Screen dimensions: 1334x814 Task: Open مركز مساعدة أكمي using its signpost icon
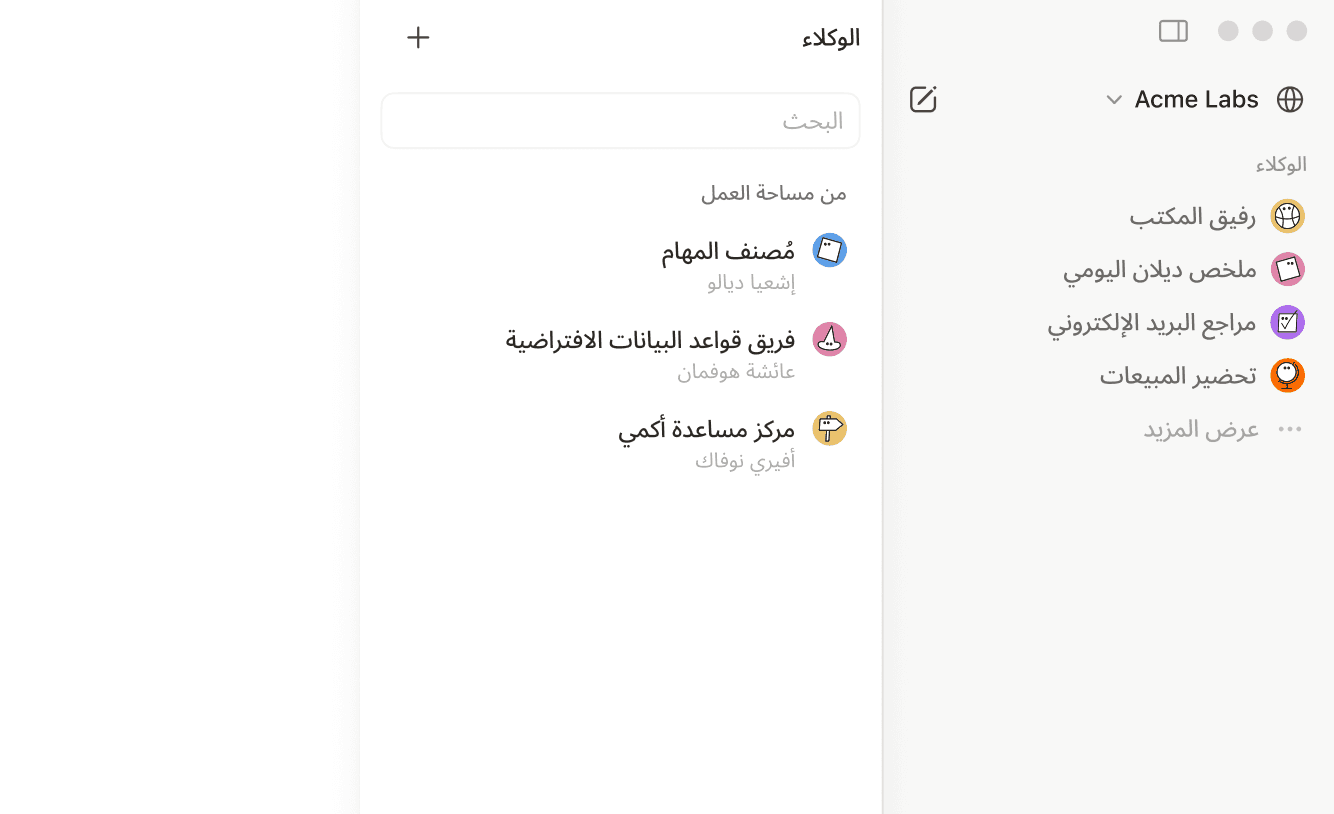(829, 428)
